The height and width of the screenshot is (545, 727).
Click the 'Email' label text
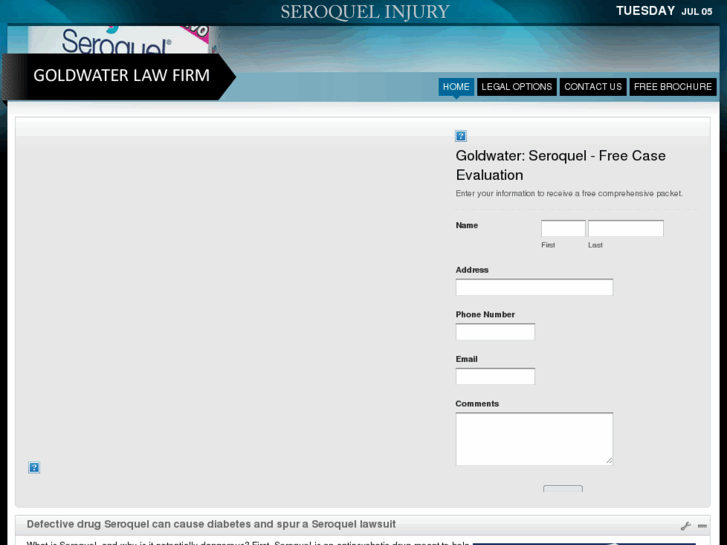(x=466, y=359)
